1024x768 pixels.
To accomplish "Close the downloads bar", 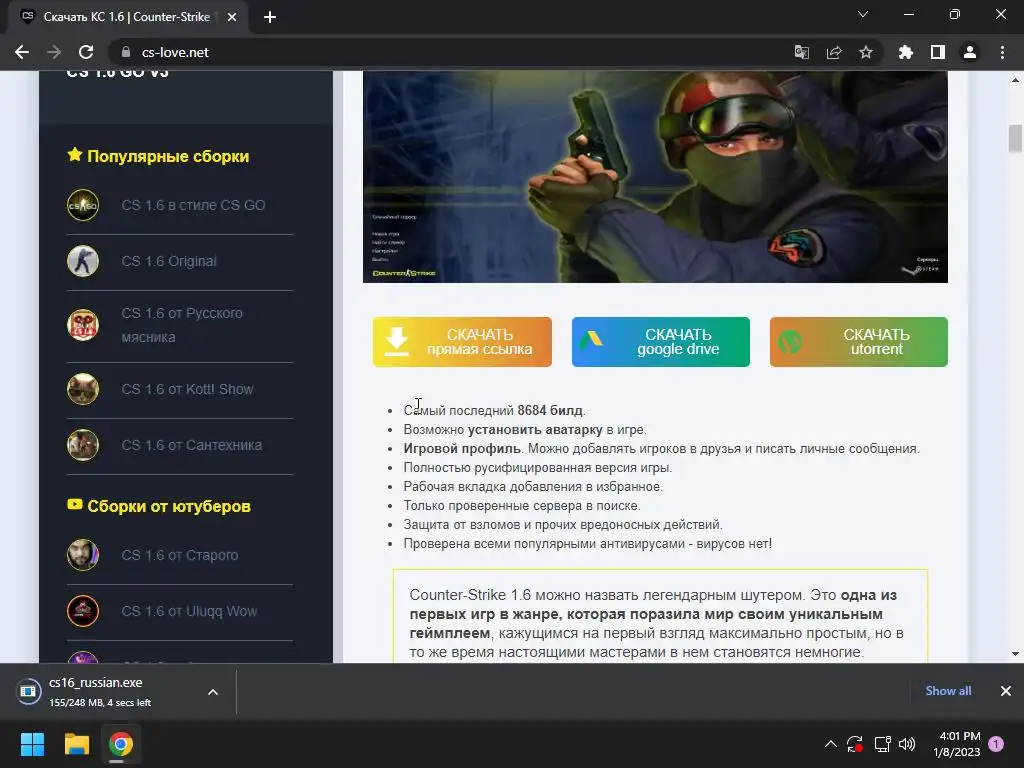I will click(1006, 691).
